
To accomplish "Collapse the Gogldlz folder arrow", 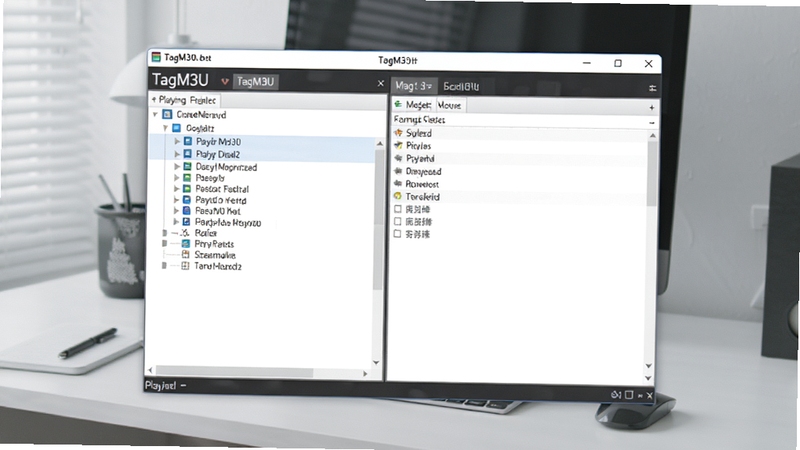I will tap(165, 128).
